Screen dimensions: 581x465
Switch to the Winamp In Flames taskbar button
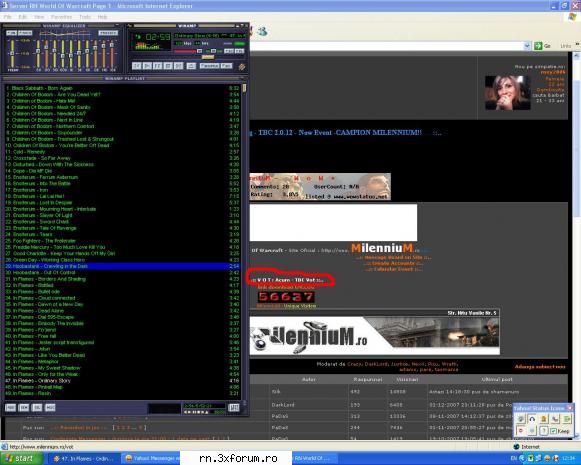pyautogui.click(x=85, y=458)
